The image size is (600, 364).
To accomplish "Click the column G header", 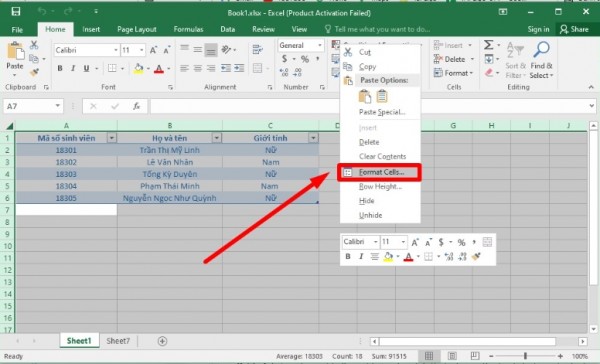I will tap(453, 126).
